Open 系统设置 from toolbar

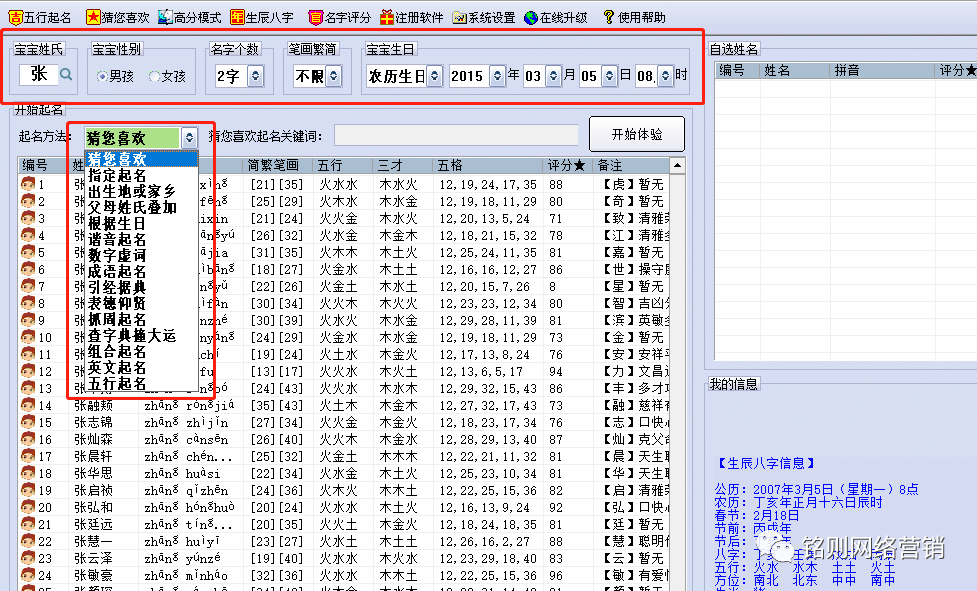[459, 17]
